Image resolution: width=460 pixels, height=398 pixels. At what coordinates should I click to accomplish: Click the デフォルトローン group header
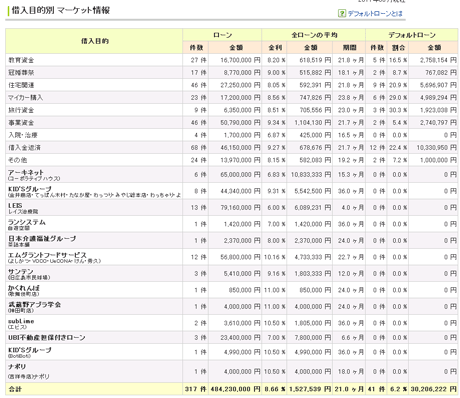[412, 35]
